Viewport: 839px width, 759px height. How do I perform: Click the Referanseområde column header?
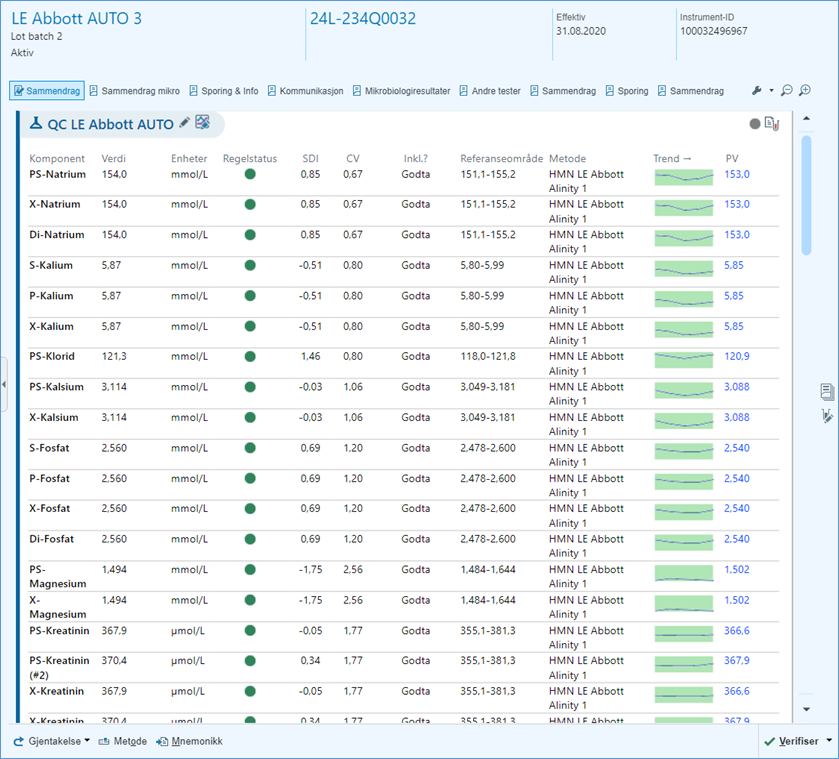pos(501,158)
